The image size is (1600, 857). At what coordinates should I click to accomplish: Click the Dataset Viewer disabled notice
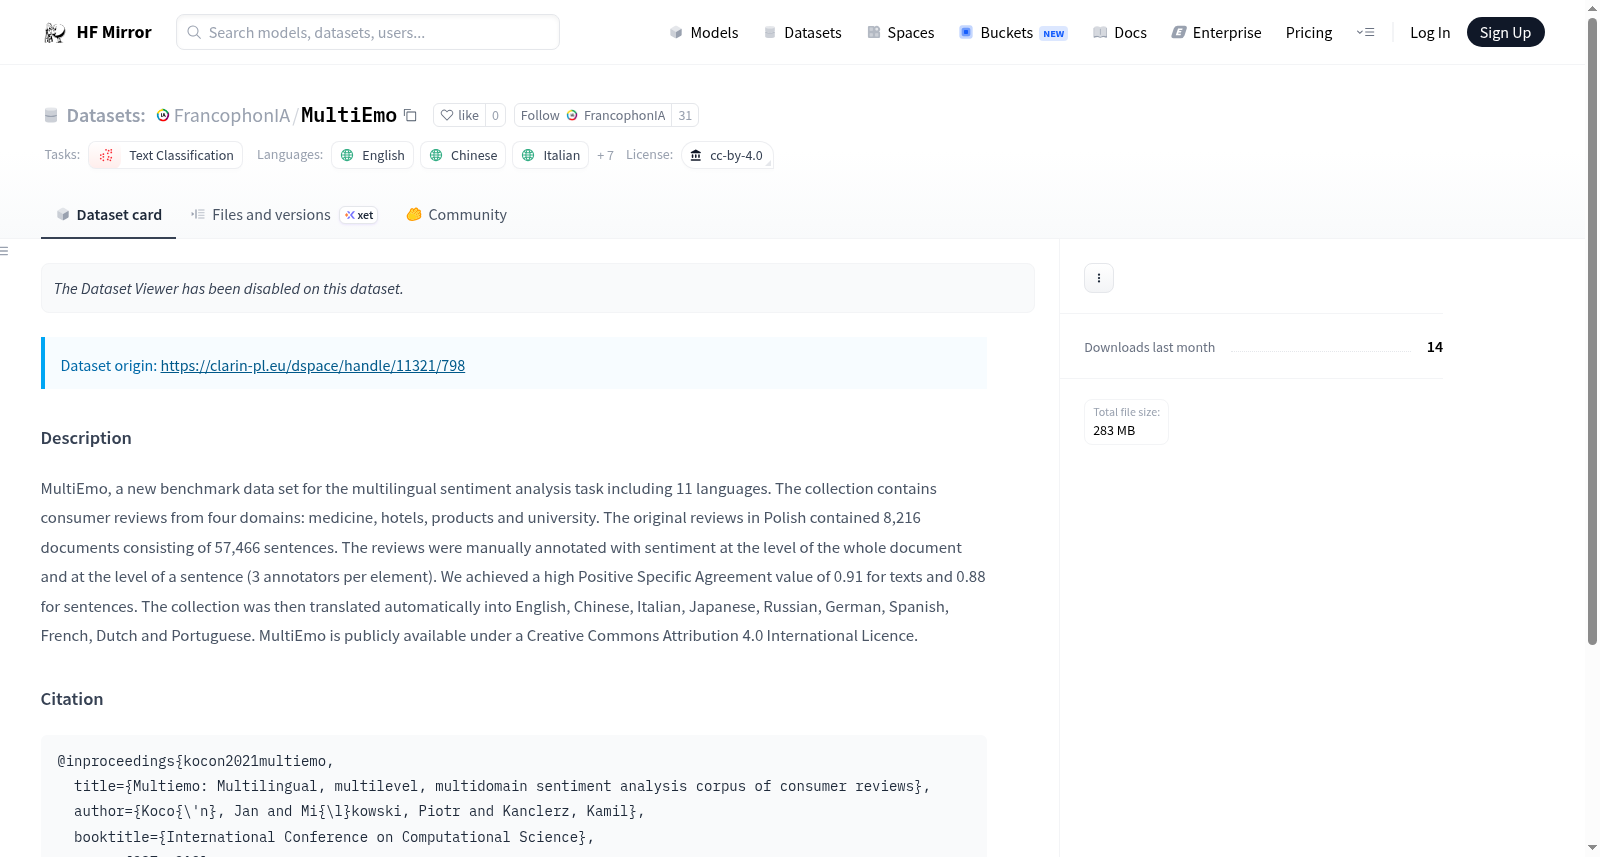(538, 288)
